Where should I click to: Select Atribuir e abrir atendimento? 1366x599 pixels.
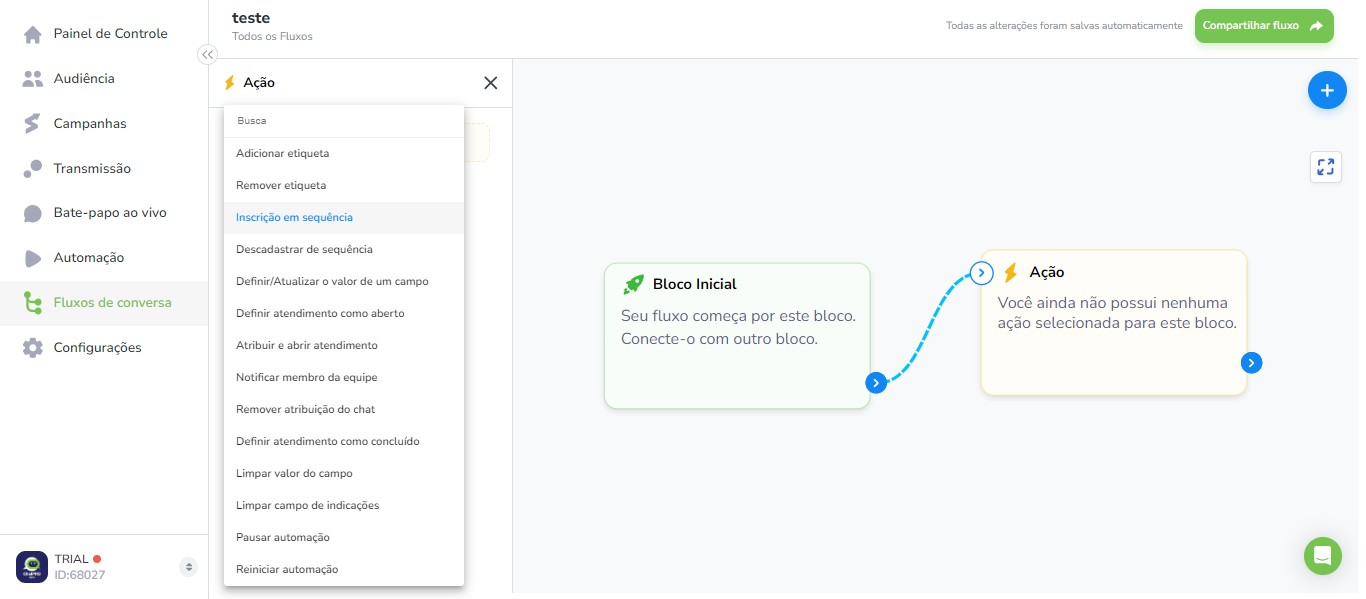click(344, 346)
